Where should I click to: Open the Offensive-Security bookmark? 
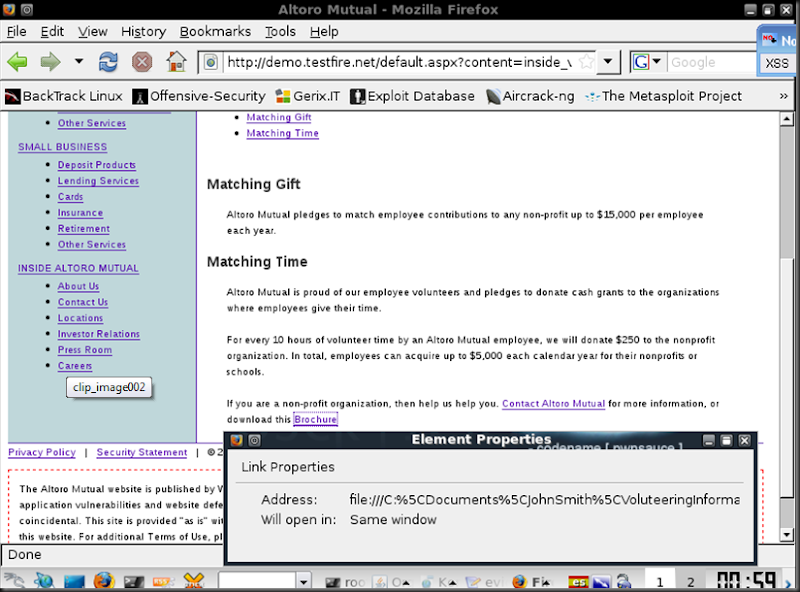pos(199,96)
